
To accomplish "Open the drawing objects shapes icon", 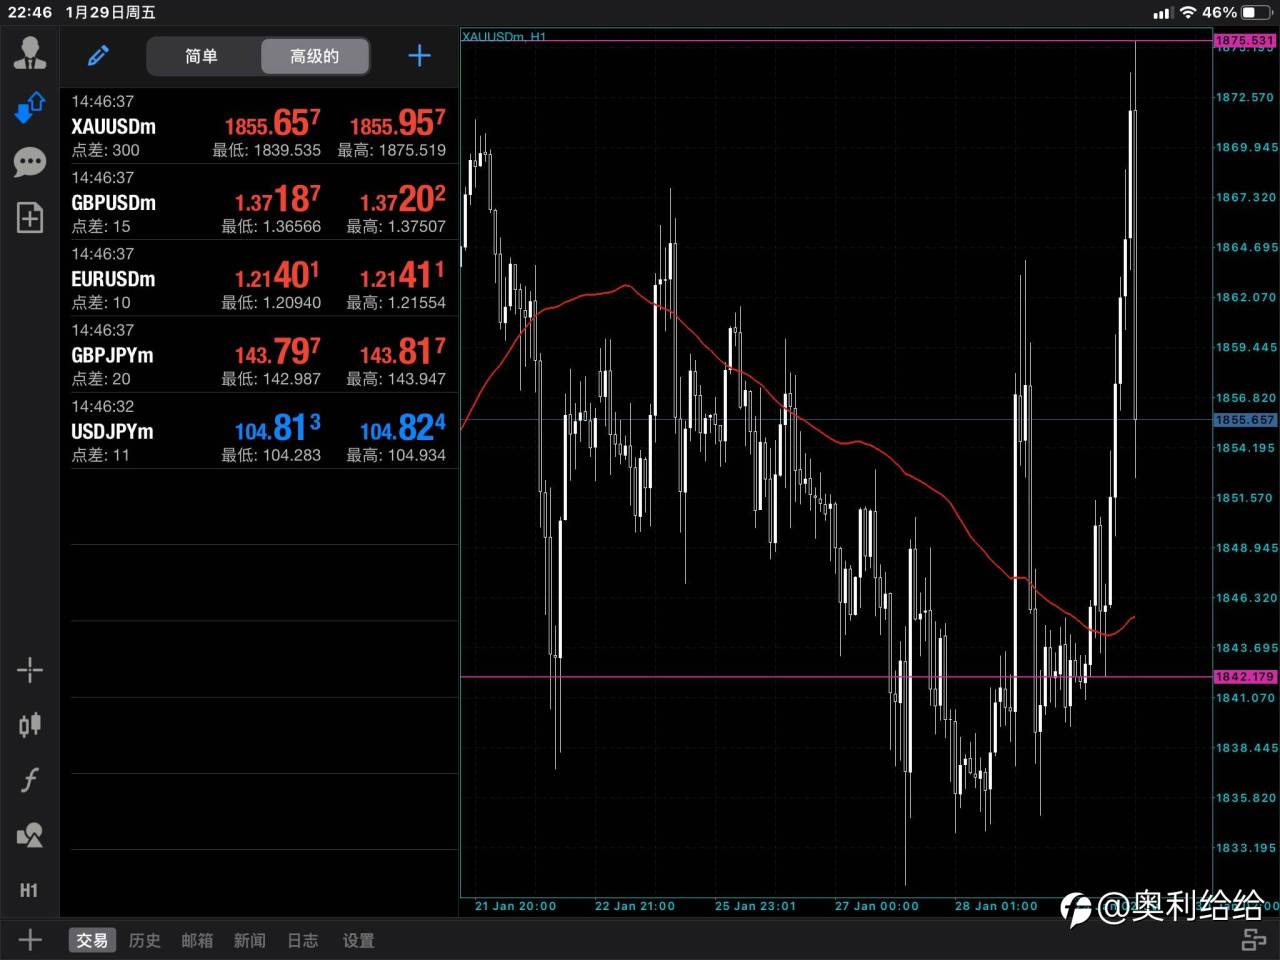I will (30, 835).
